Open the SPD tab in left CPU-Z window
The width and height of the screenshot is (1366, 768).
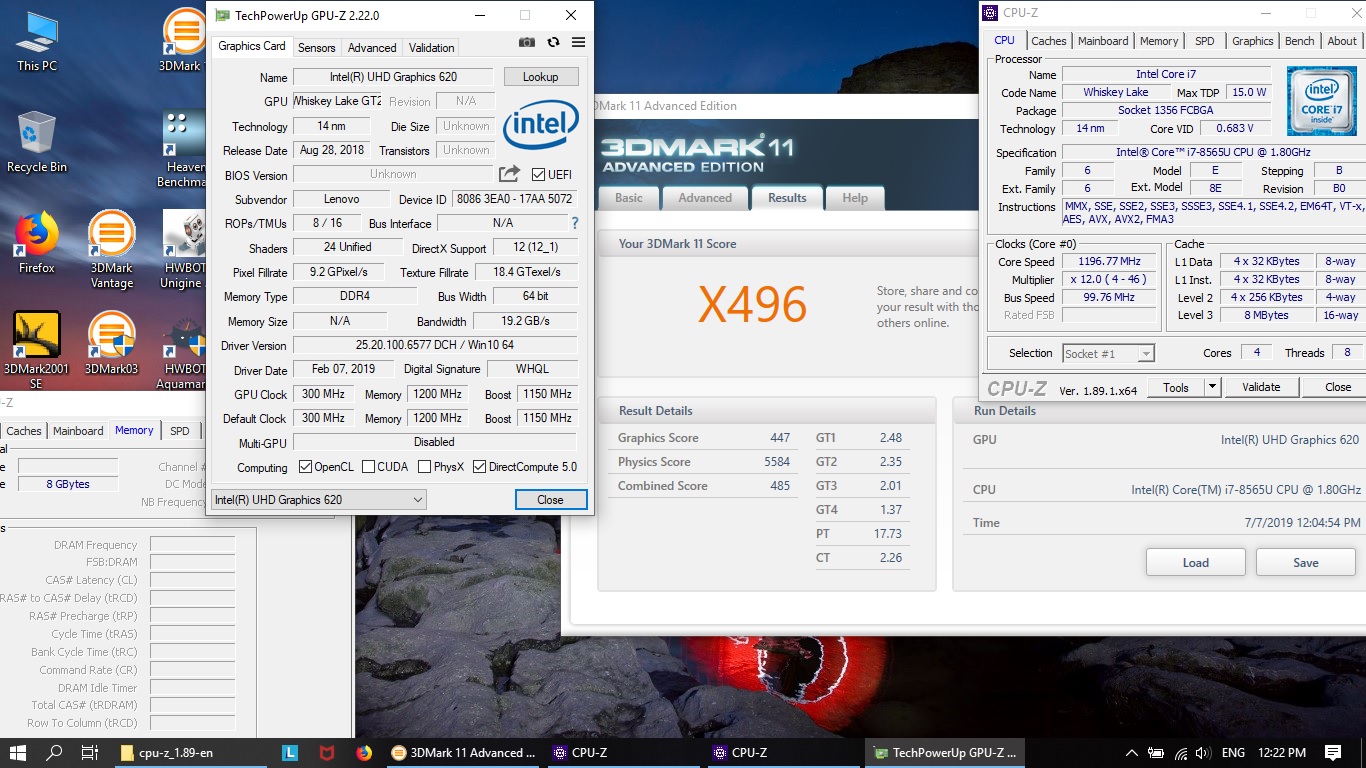click(x=179, y=431)
